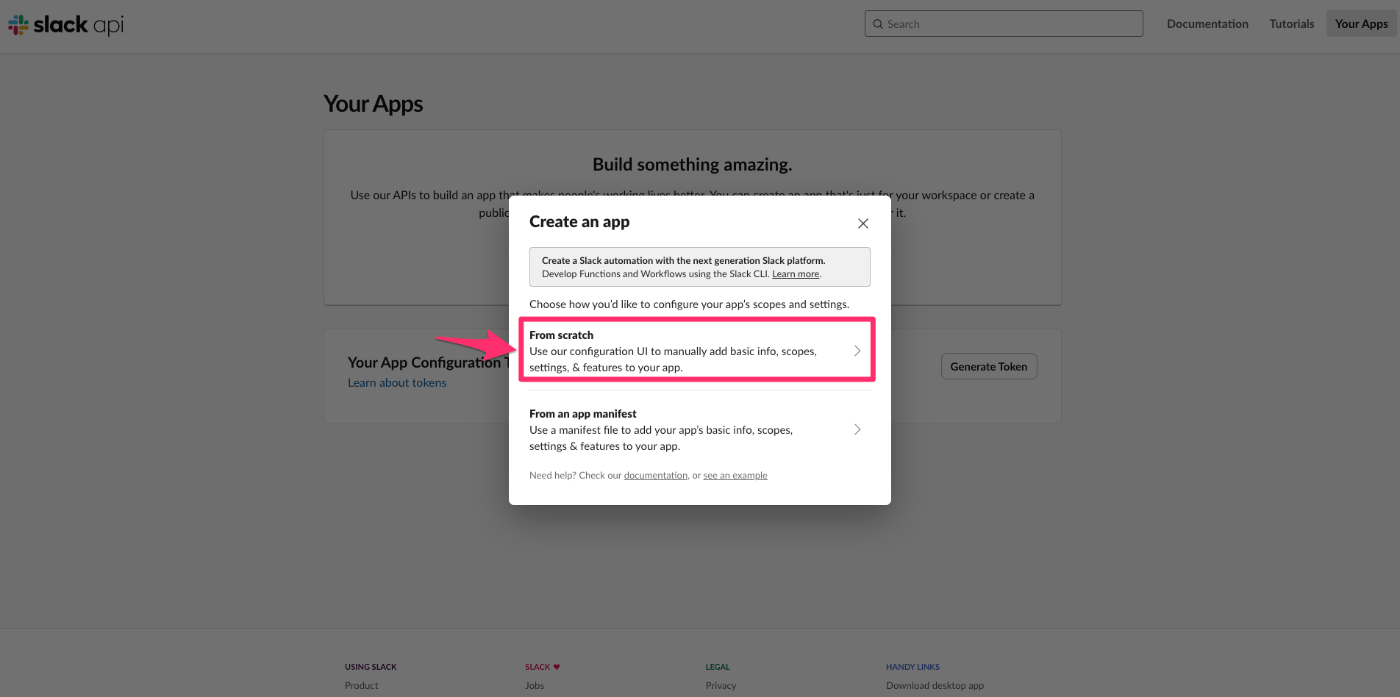This screenshot has width=1400, height=697.
Task: Click the Generate Token button
Action: (x=989, y=366)
